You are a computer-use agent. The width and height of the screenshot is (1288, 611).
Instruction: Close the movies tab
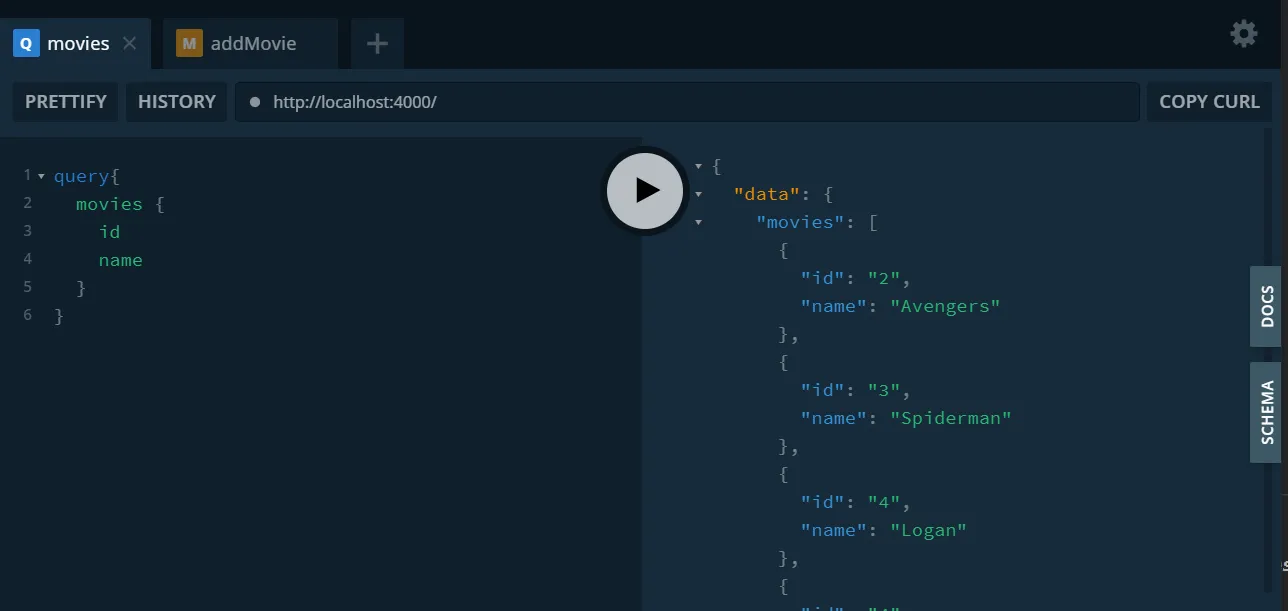pyautogui.click(x=129, y=44)
